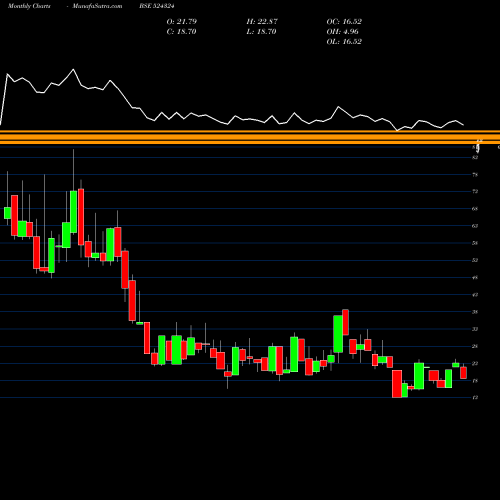Select the close value 'C: 18.70'
Image resolution: width=500 pixels, height=500 pixels.
(x=181, y=32)
